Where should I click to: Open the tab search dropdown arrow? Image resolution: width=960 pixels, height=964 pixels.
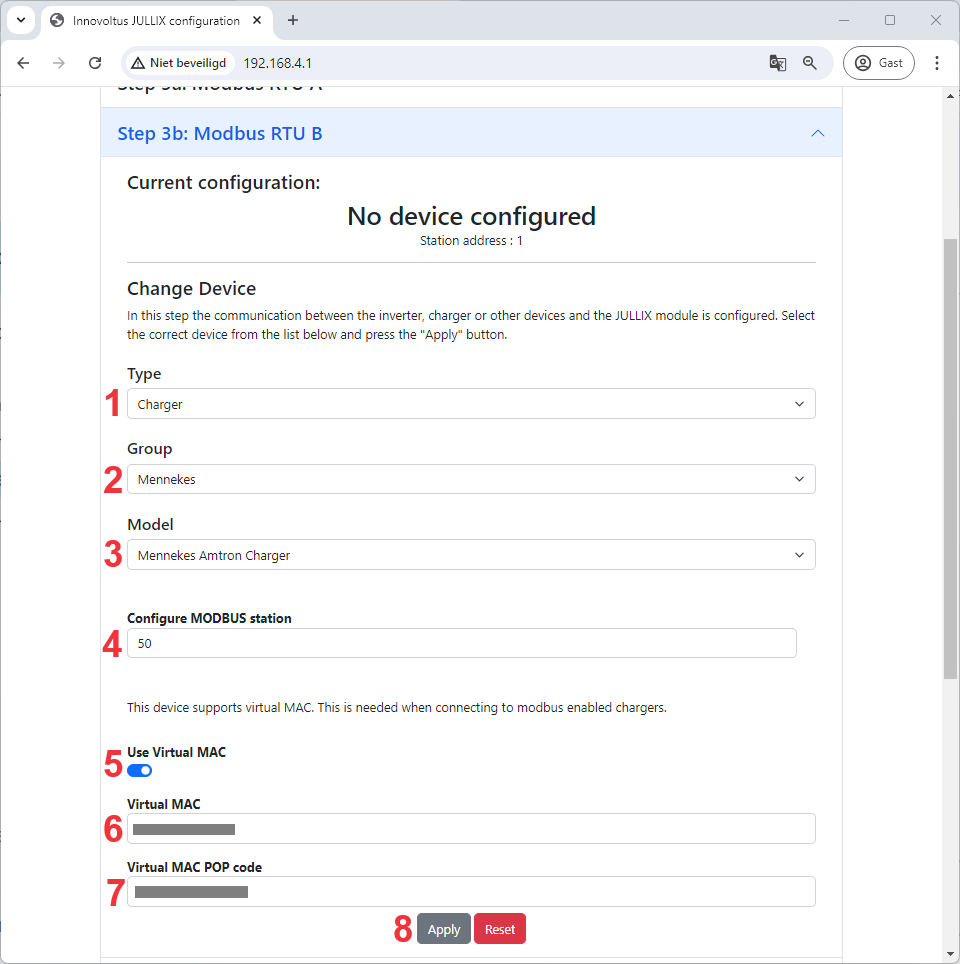click(20, 20)
